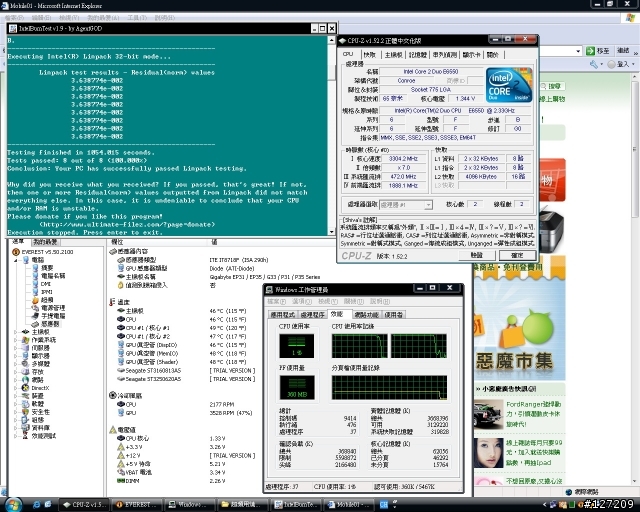Click the IntelBurnTest taskbar button
640x512 pixels.
click(x=296, y=505)
